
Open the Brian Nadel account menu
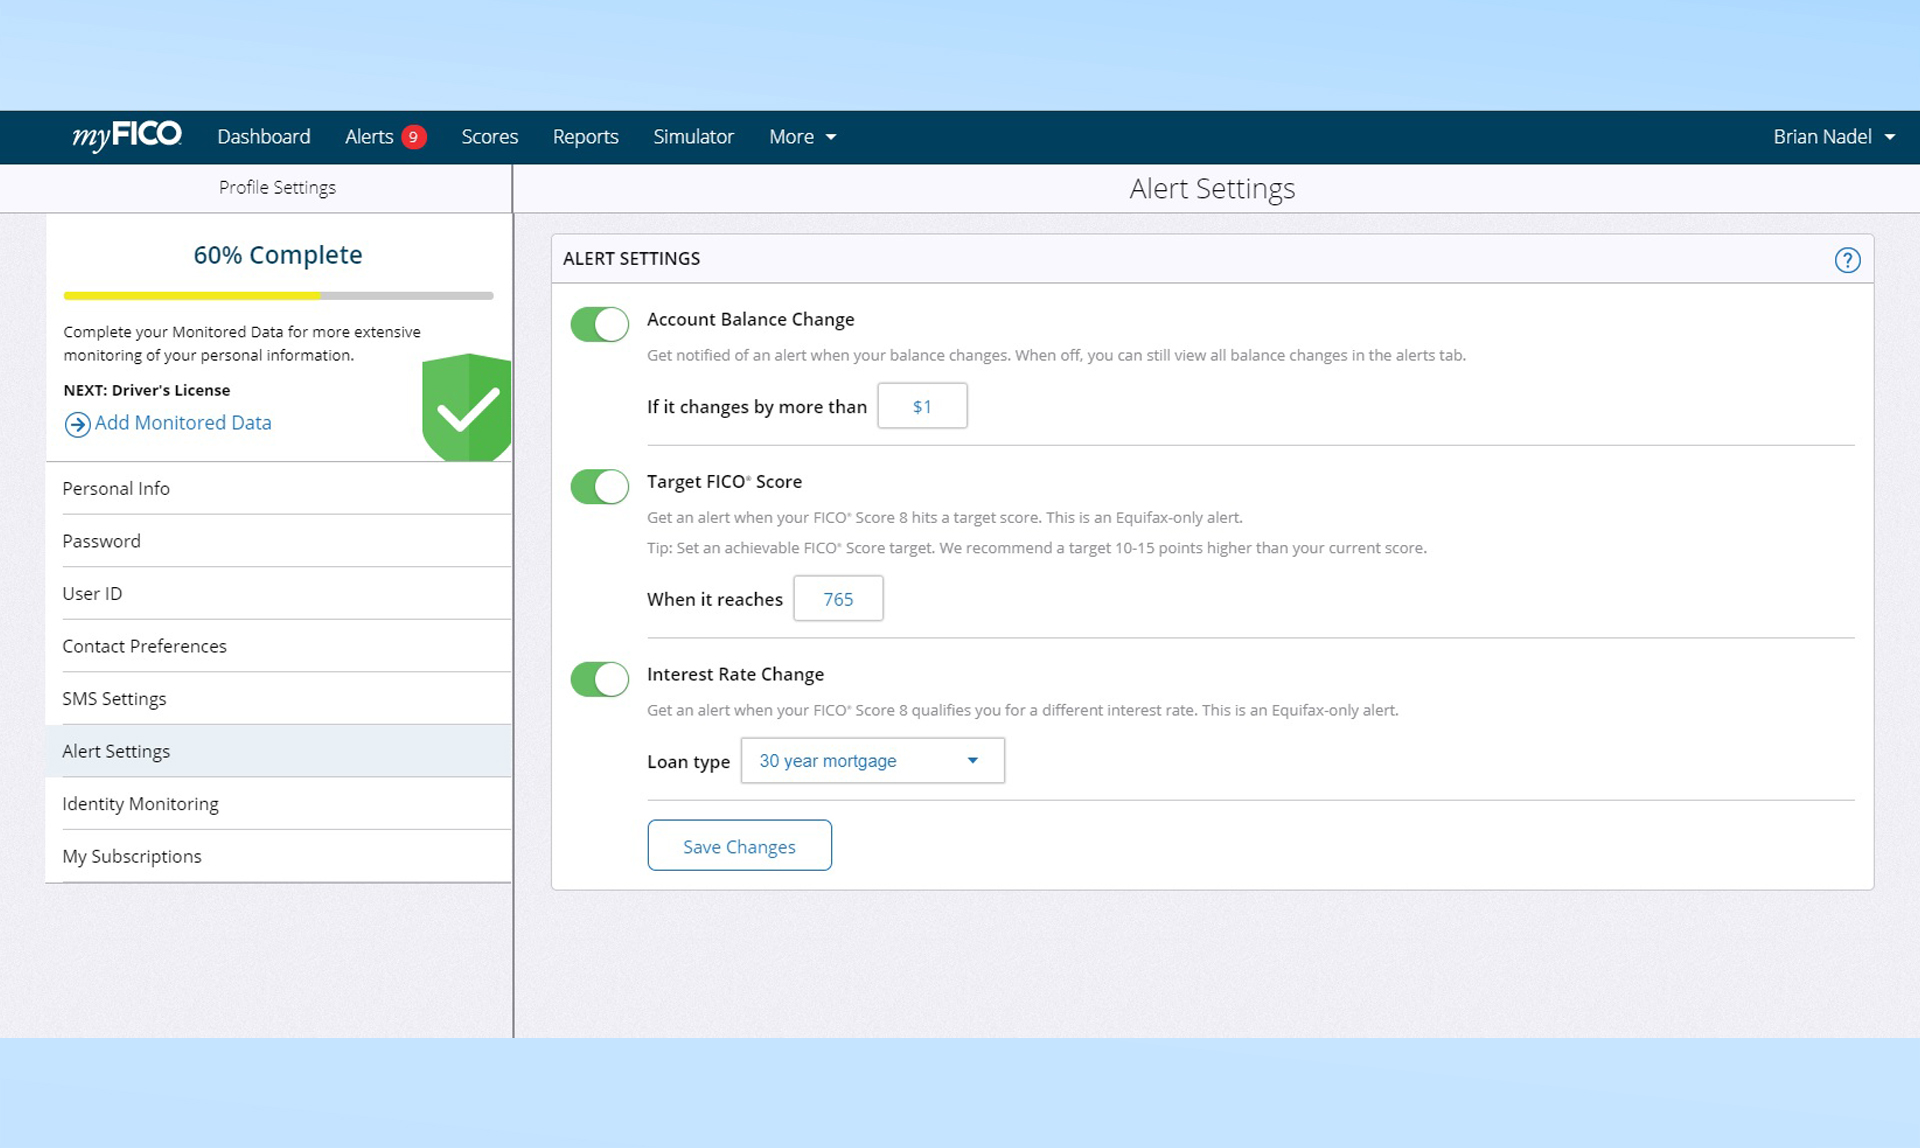(1834, 137)
